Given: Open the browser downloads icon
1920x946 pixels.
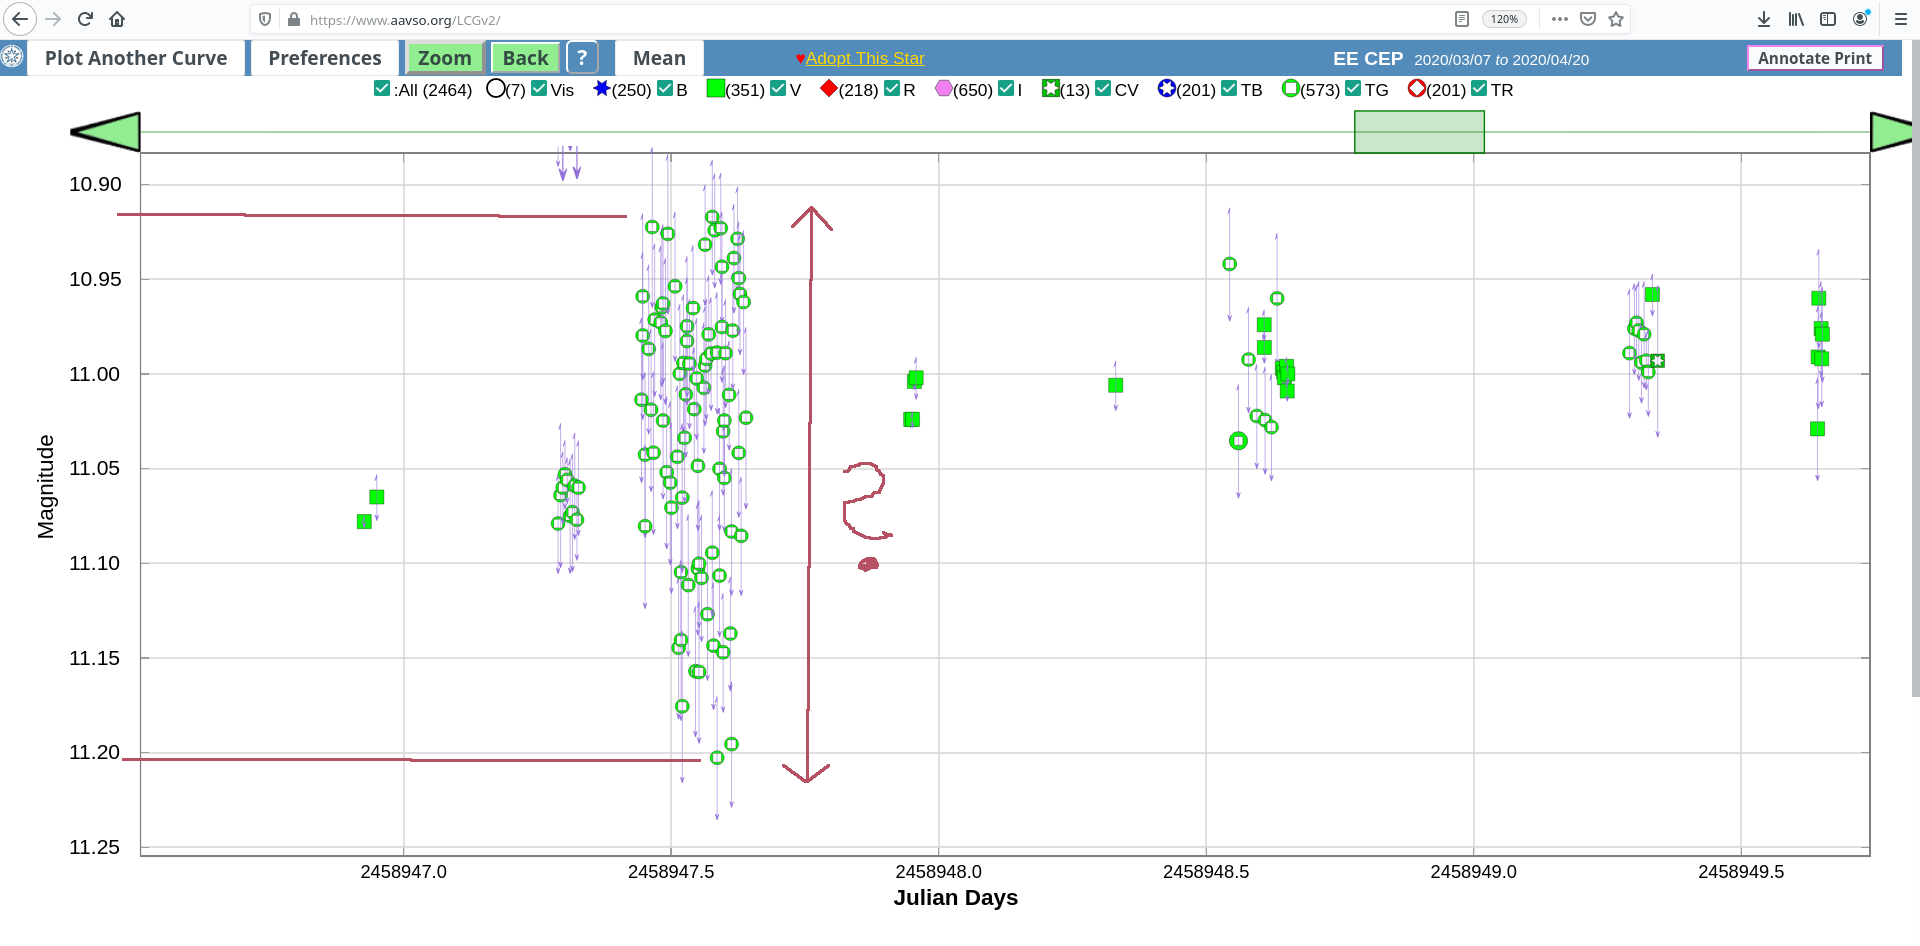Looking at the screenshot, I should point(1764,19).
